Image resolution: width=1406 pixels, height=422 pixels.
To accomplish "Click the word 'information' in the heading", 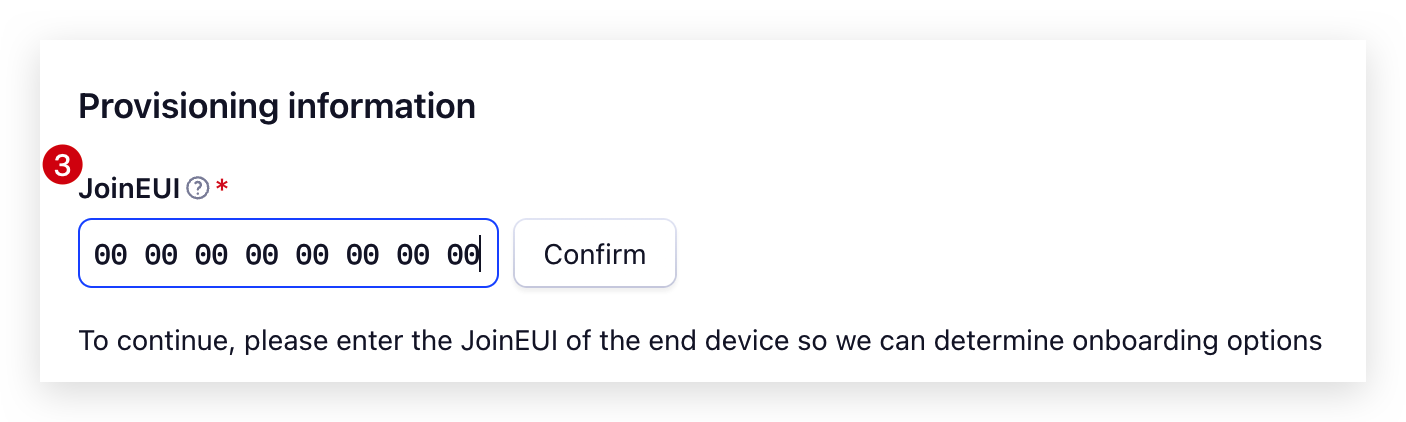I will coord(381,106).
